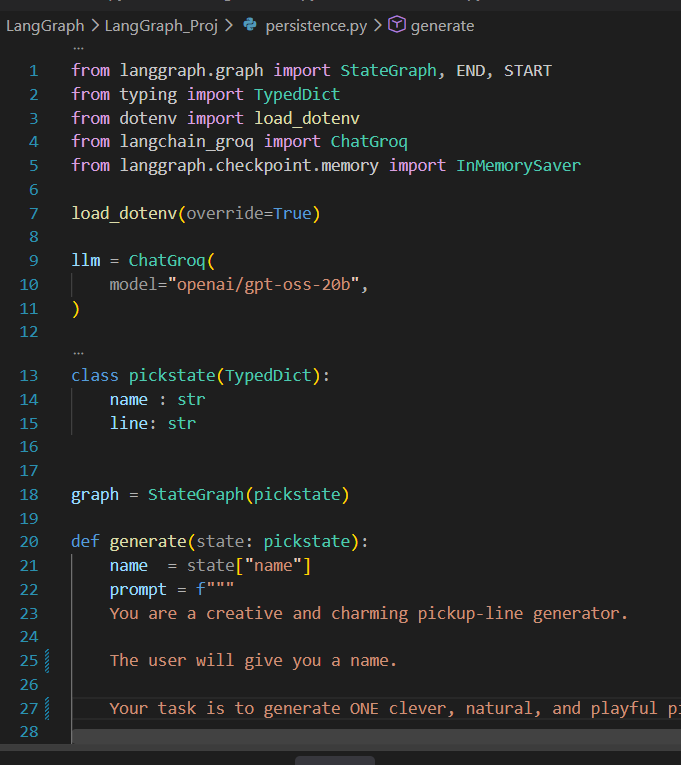The width and height of the screenshot is (681, 765).
Task: Click line number 9 in gutter
Action: [x=34, y=261]
